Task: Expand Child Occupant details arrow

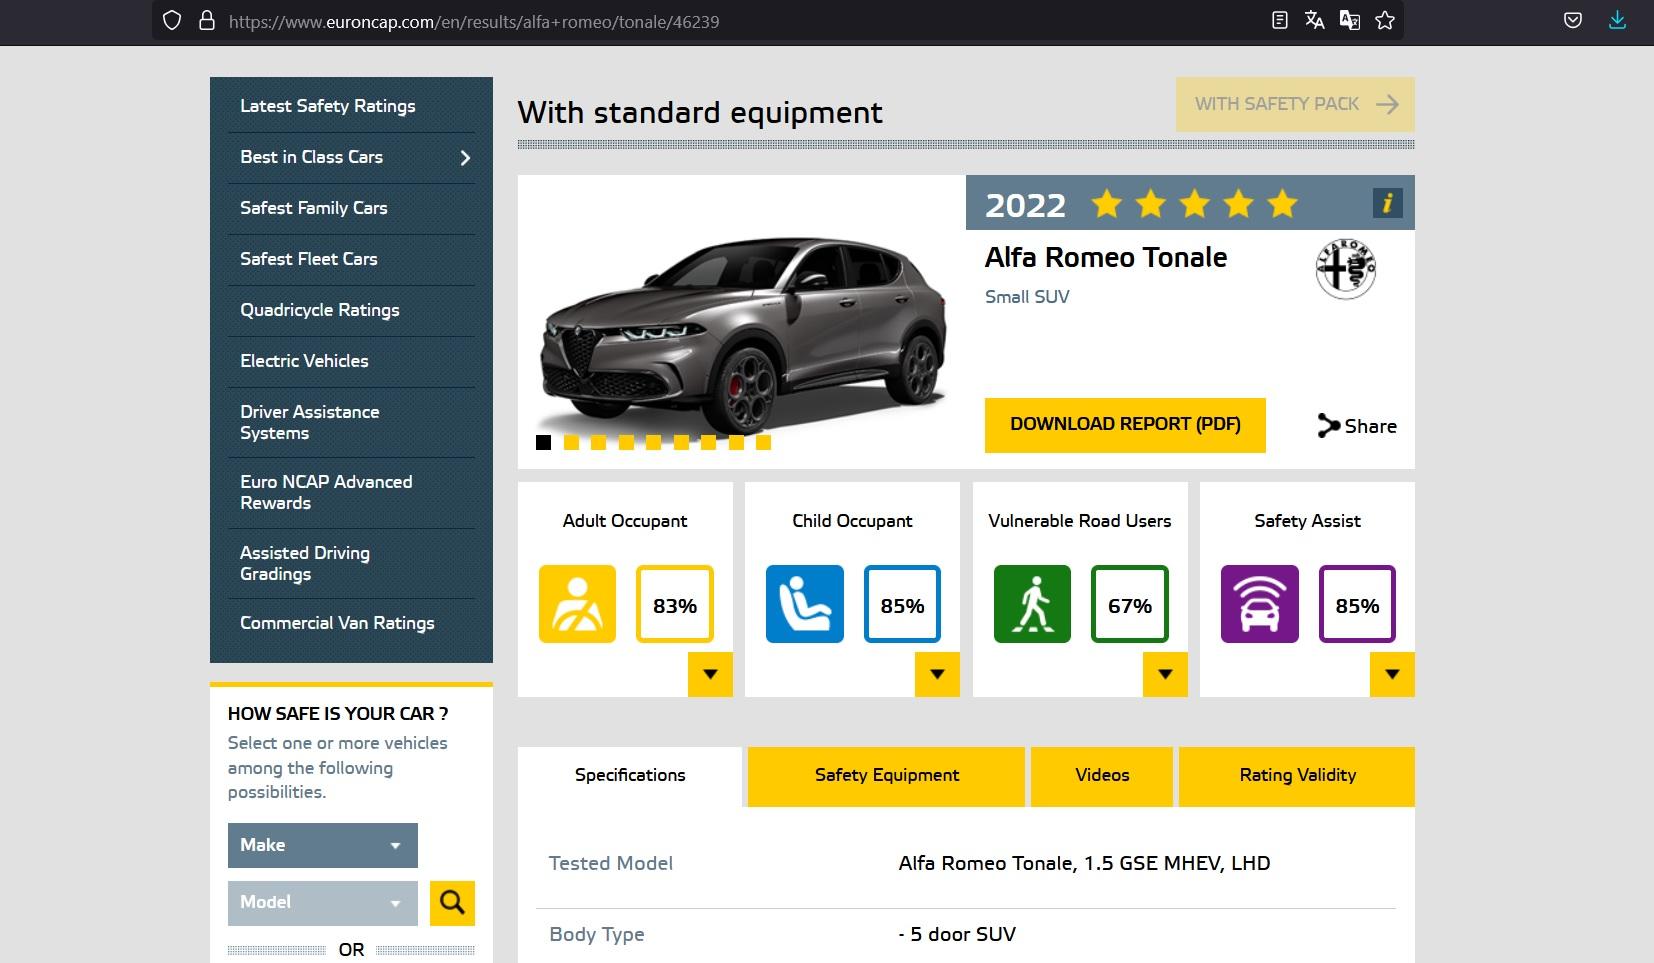Action: [x=937, y=674]
